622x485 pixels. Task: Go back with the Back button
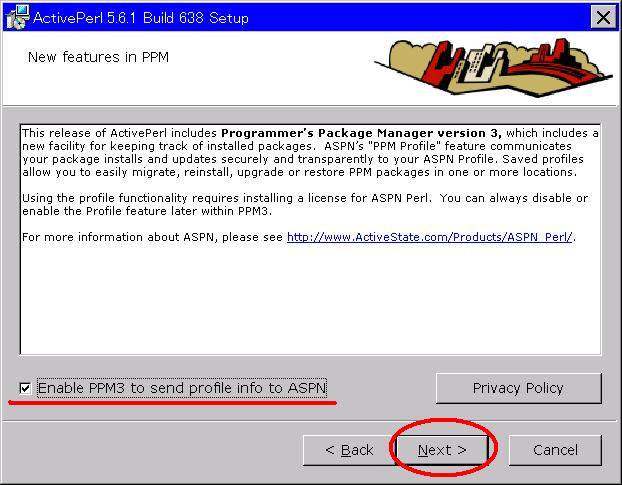pos(349,450)
